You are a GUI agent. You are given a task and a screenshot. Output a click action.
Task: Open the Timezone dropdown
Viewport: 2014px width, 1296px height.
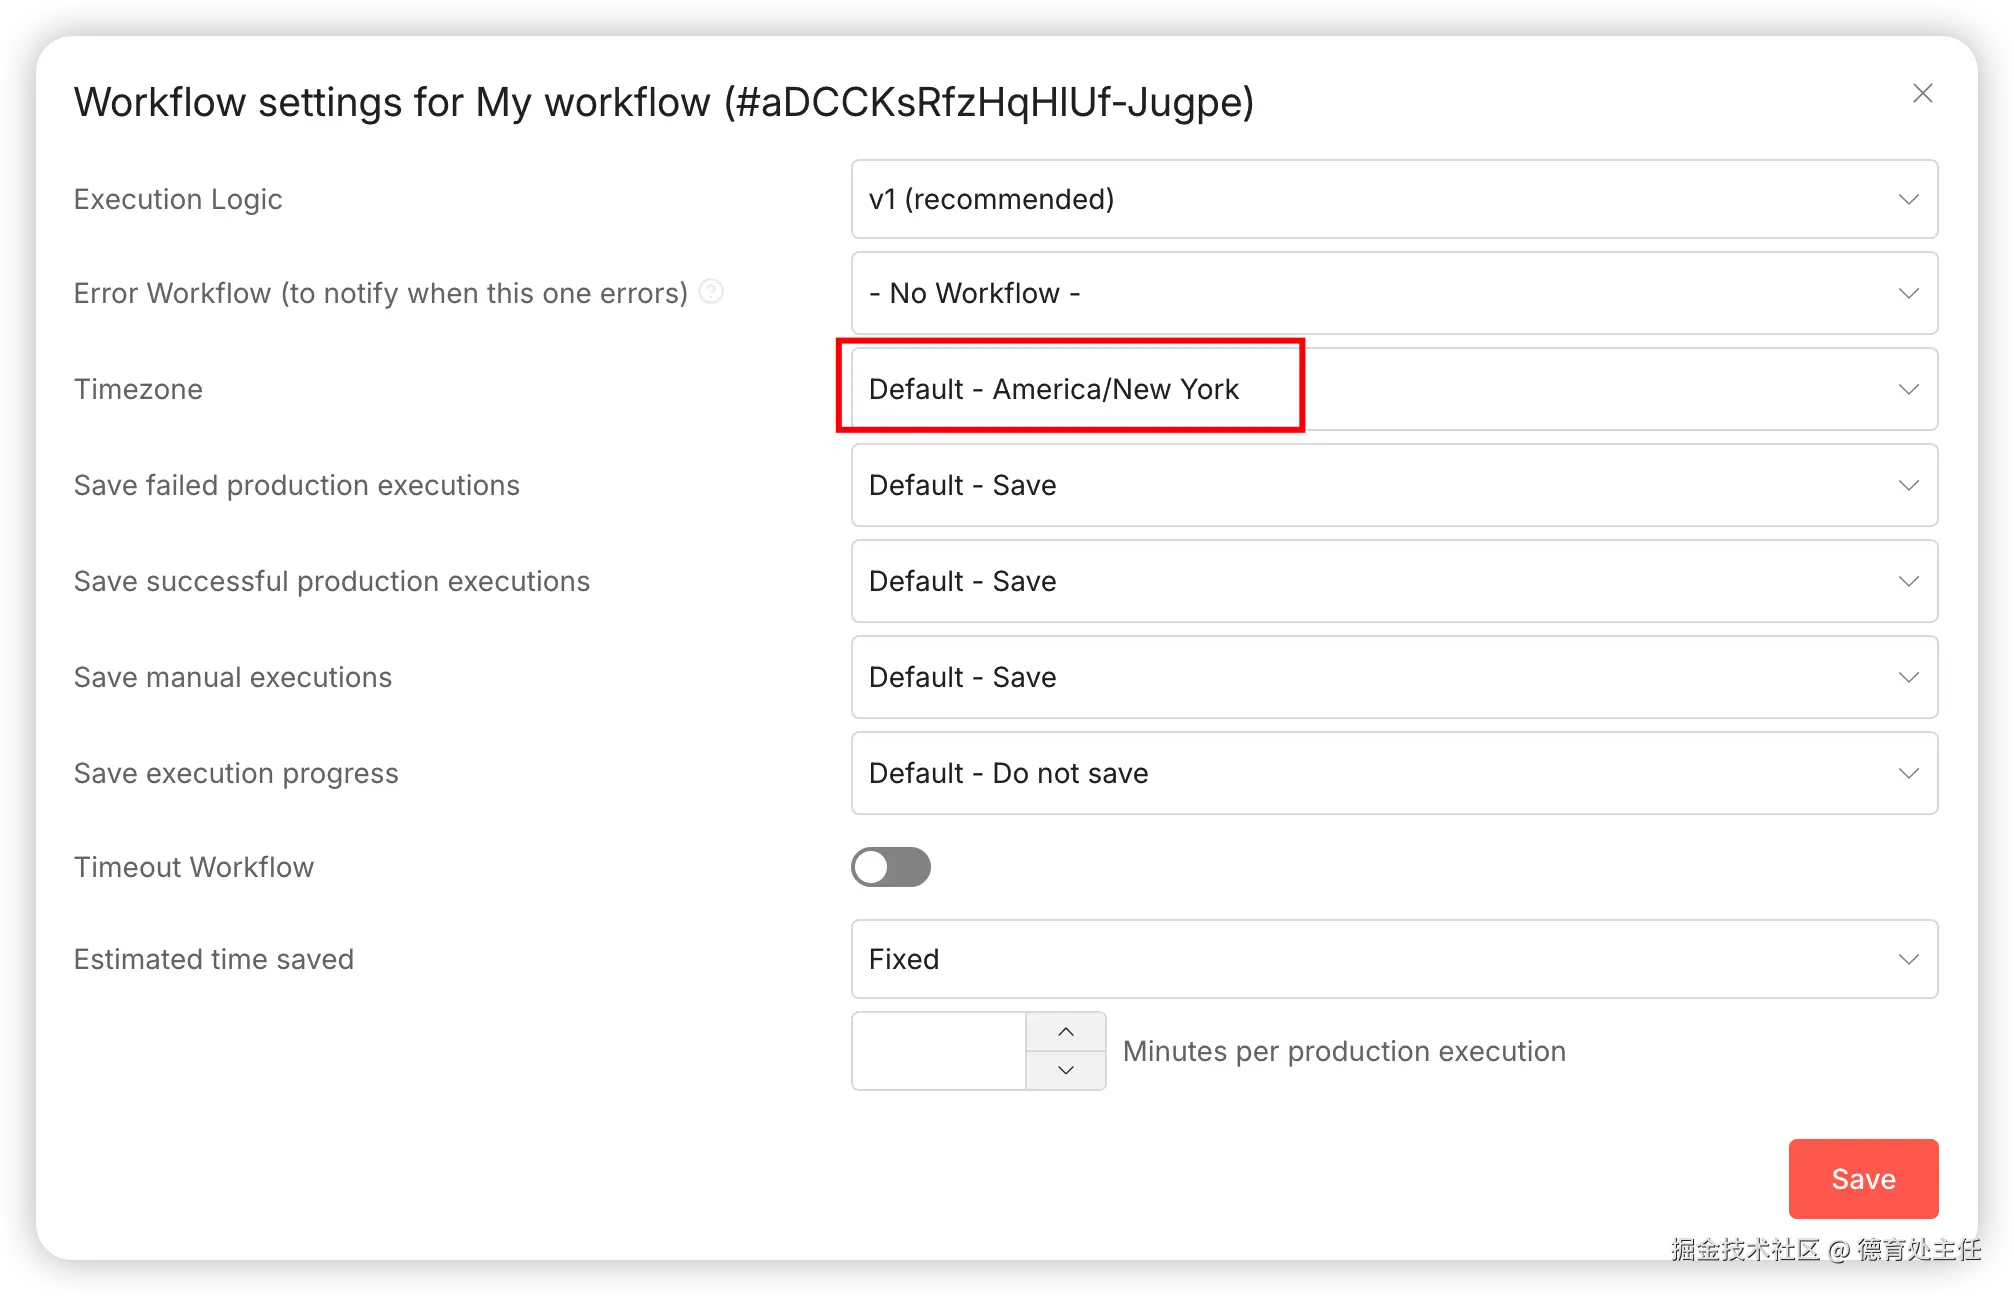tap(1393, 389)
